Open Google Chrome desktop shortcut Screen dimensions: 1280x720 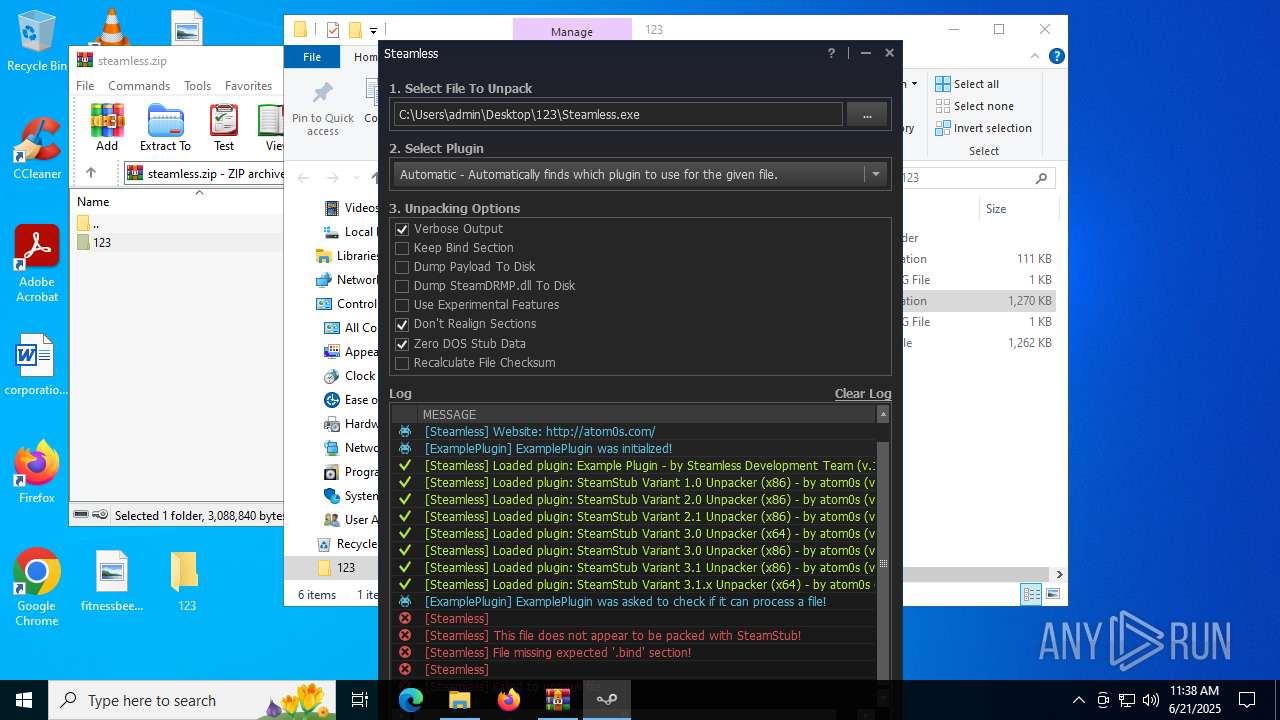pyautogui.click(x=37, y=587)
